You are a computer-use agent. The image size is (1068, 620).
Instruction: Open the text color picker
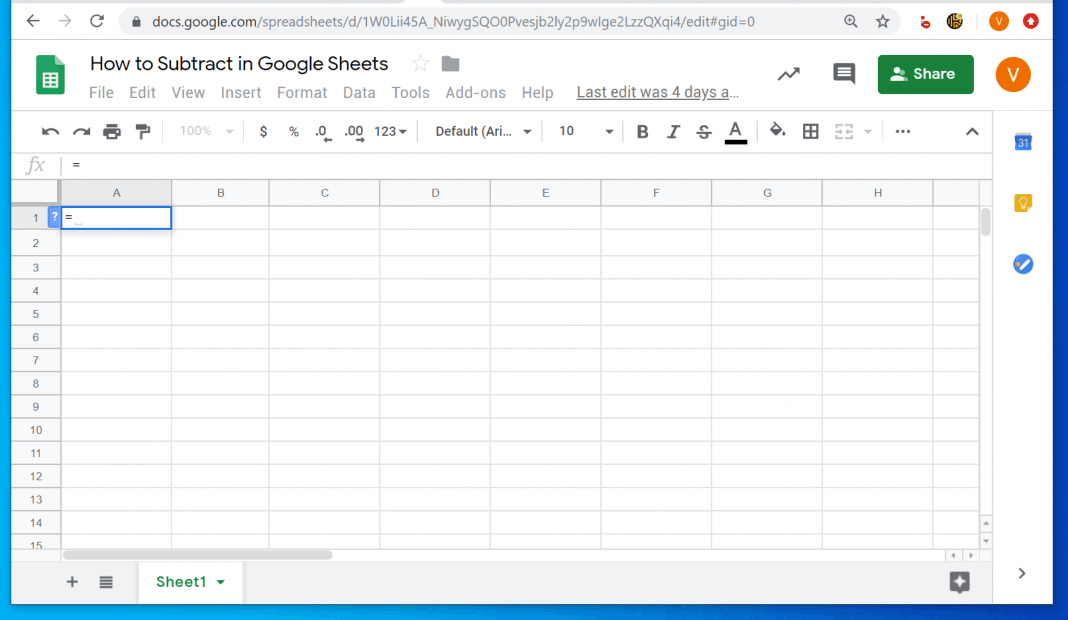[736, 131]
